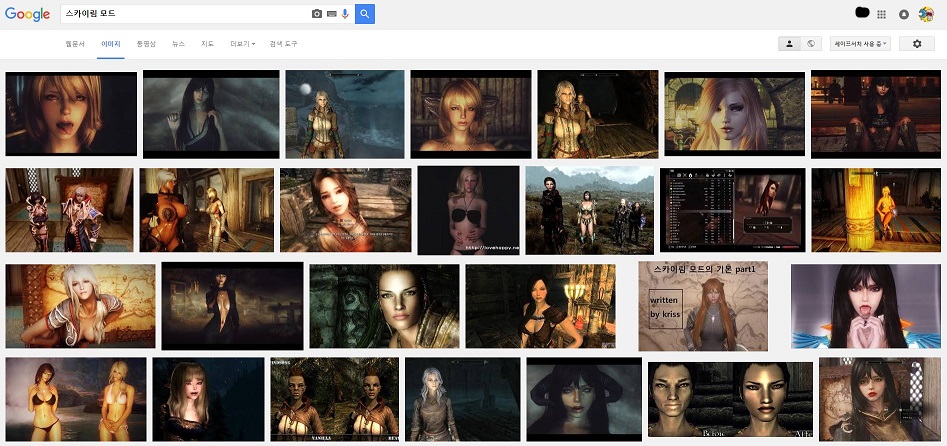Open thumbnail of brunette with subtitle text overlay
Image resolution: width=947 pixels, height=446 pixels.
(345, 210)
